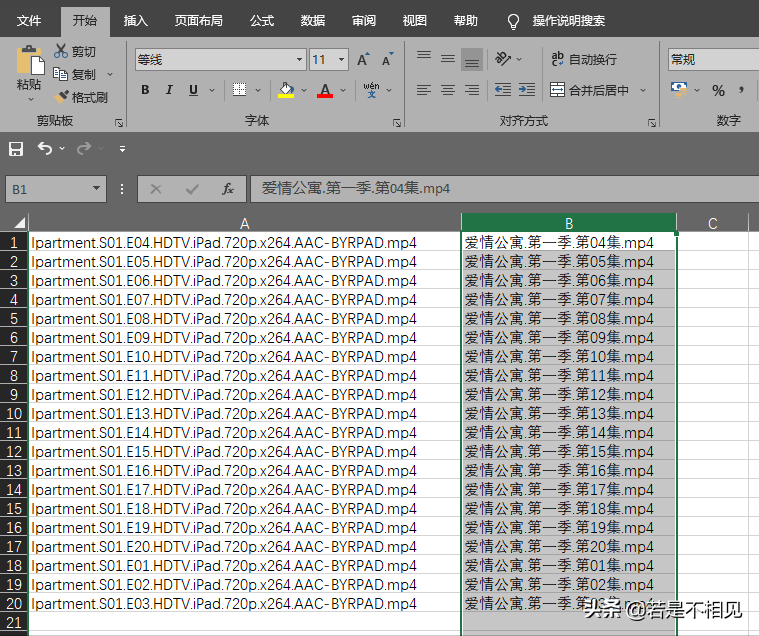The image size is (759, 636).
Task: Apply percent style format
Action: coord(718,90)
